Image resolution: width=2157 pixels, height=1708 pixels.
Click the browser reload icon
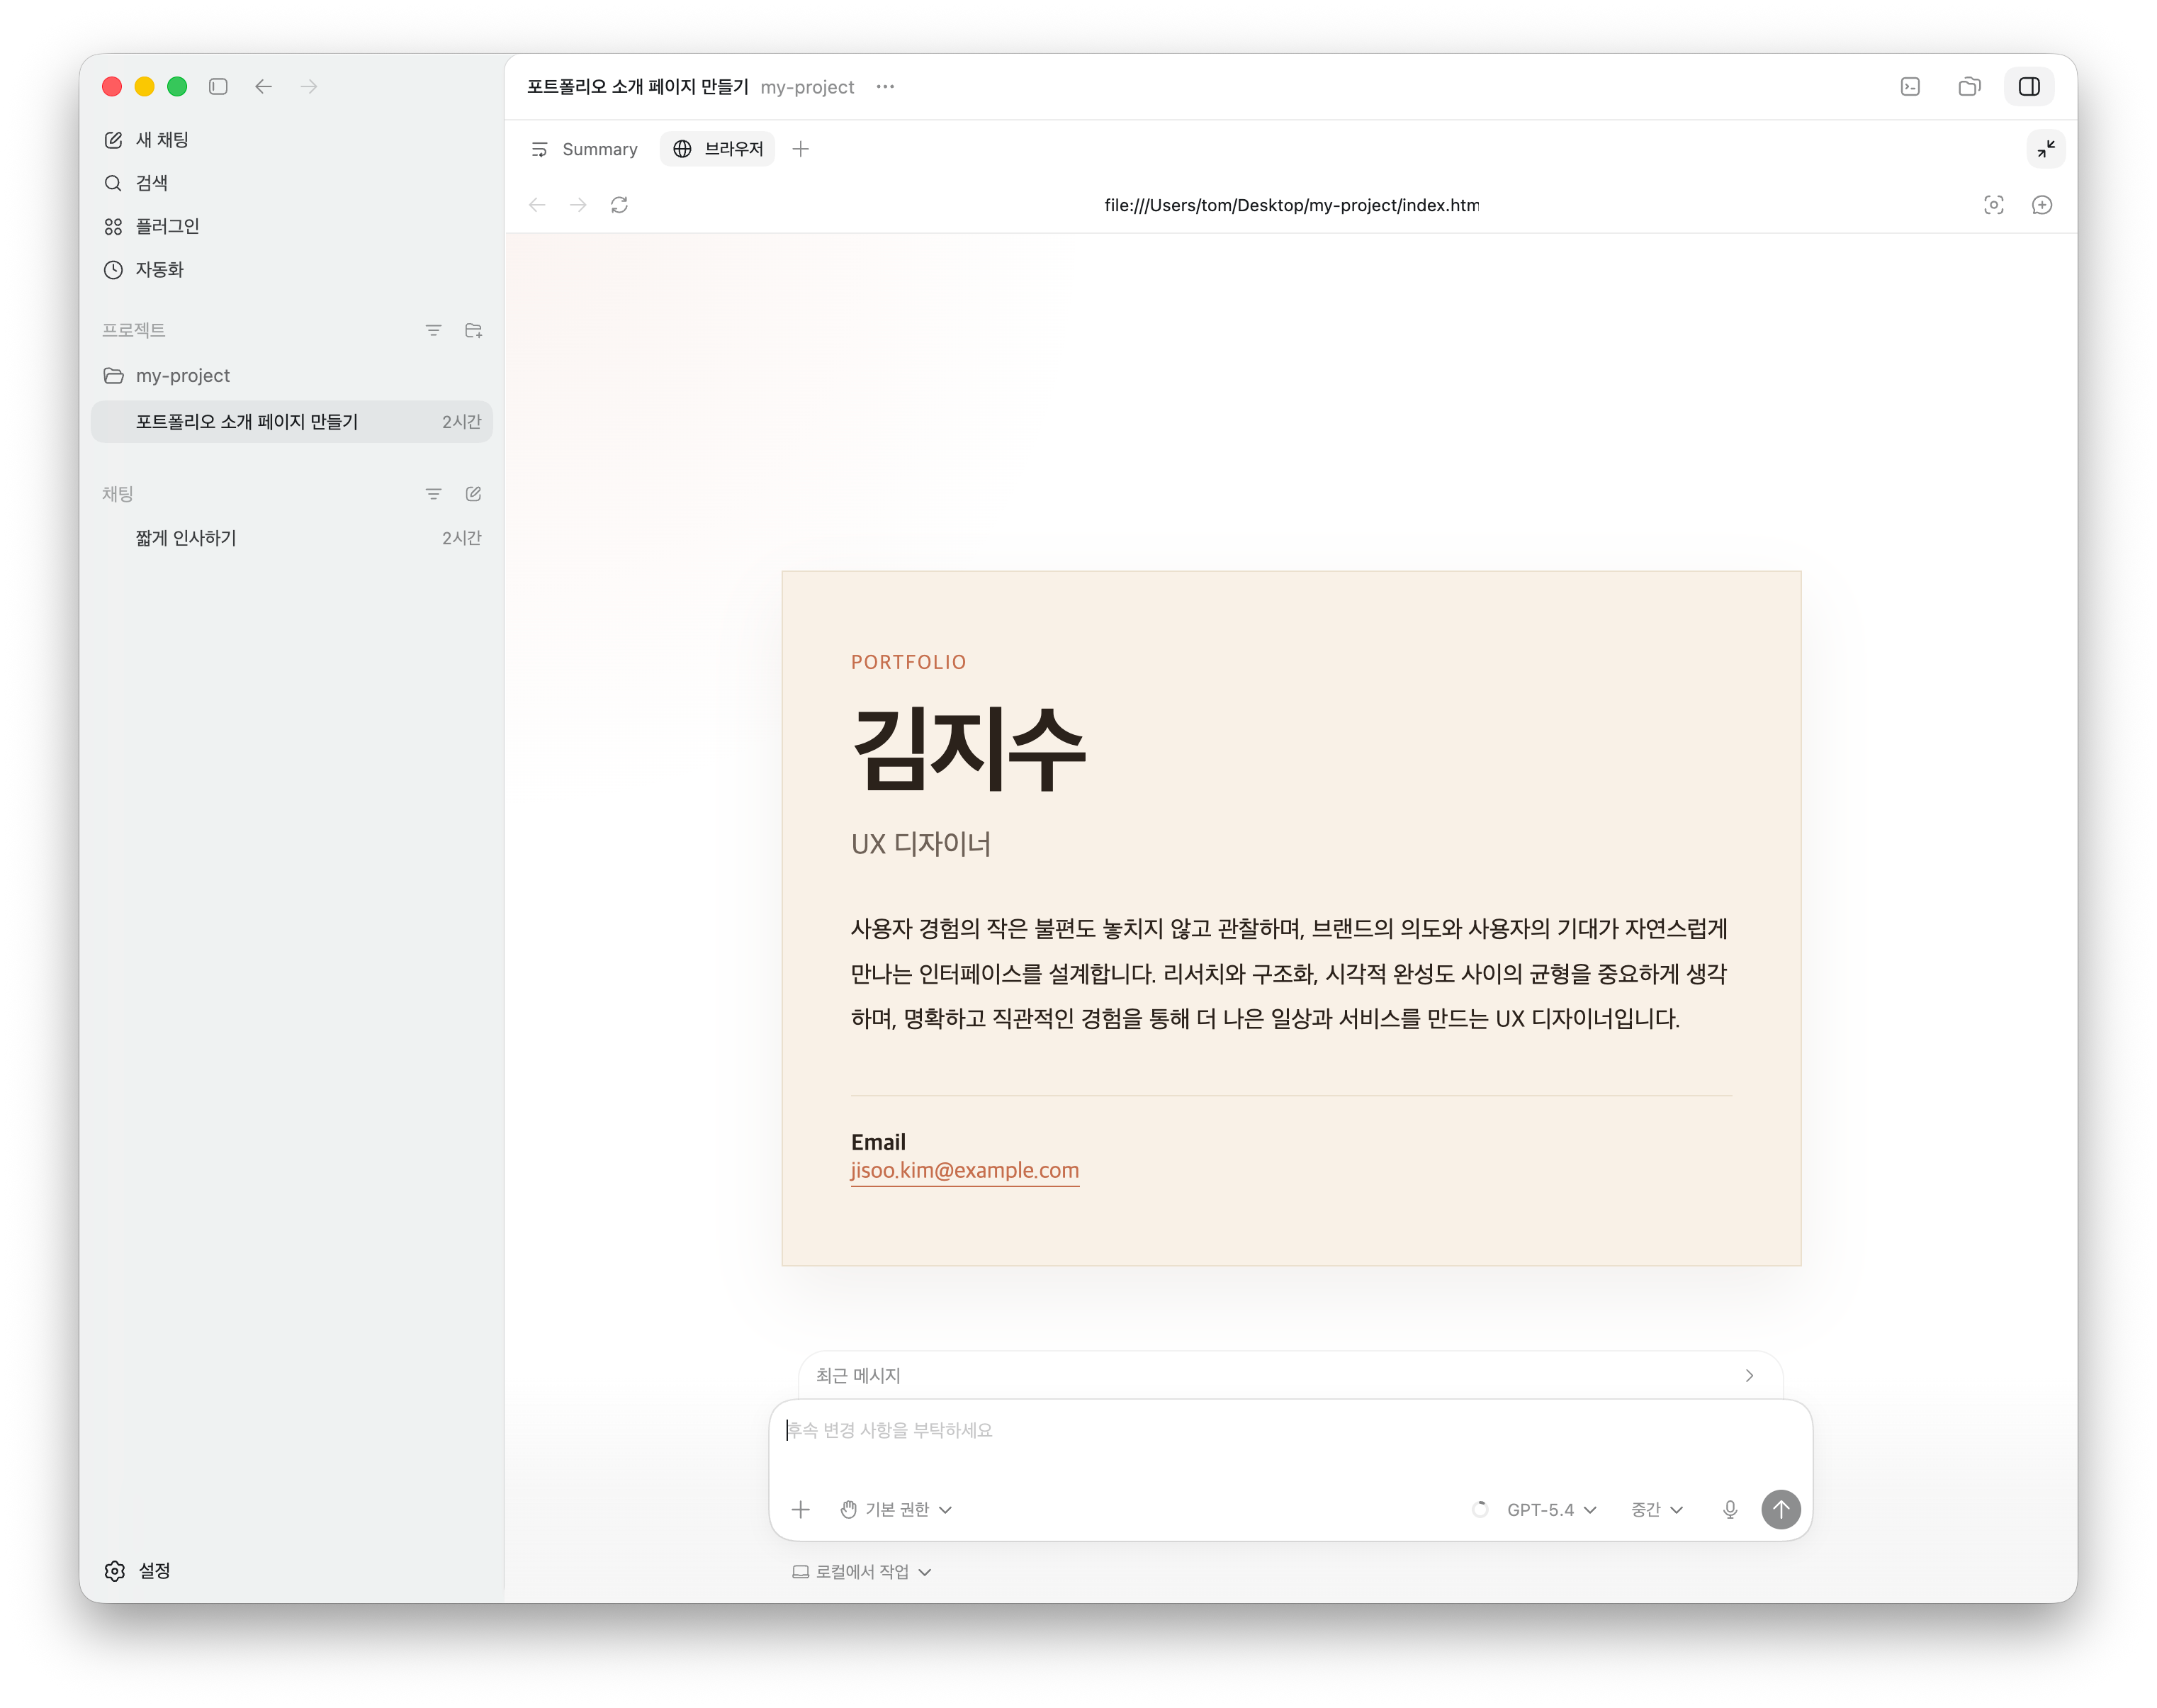coord(619,205)
